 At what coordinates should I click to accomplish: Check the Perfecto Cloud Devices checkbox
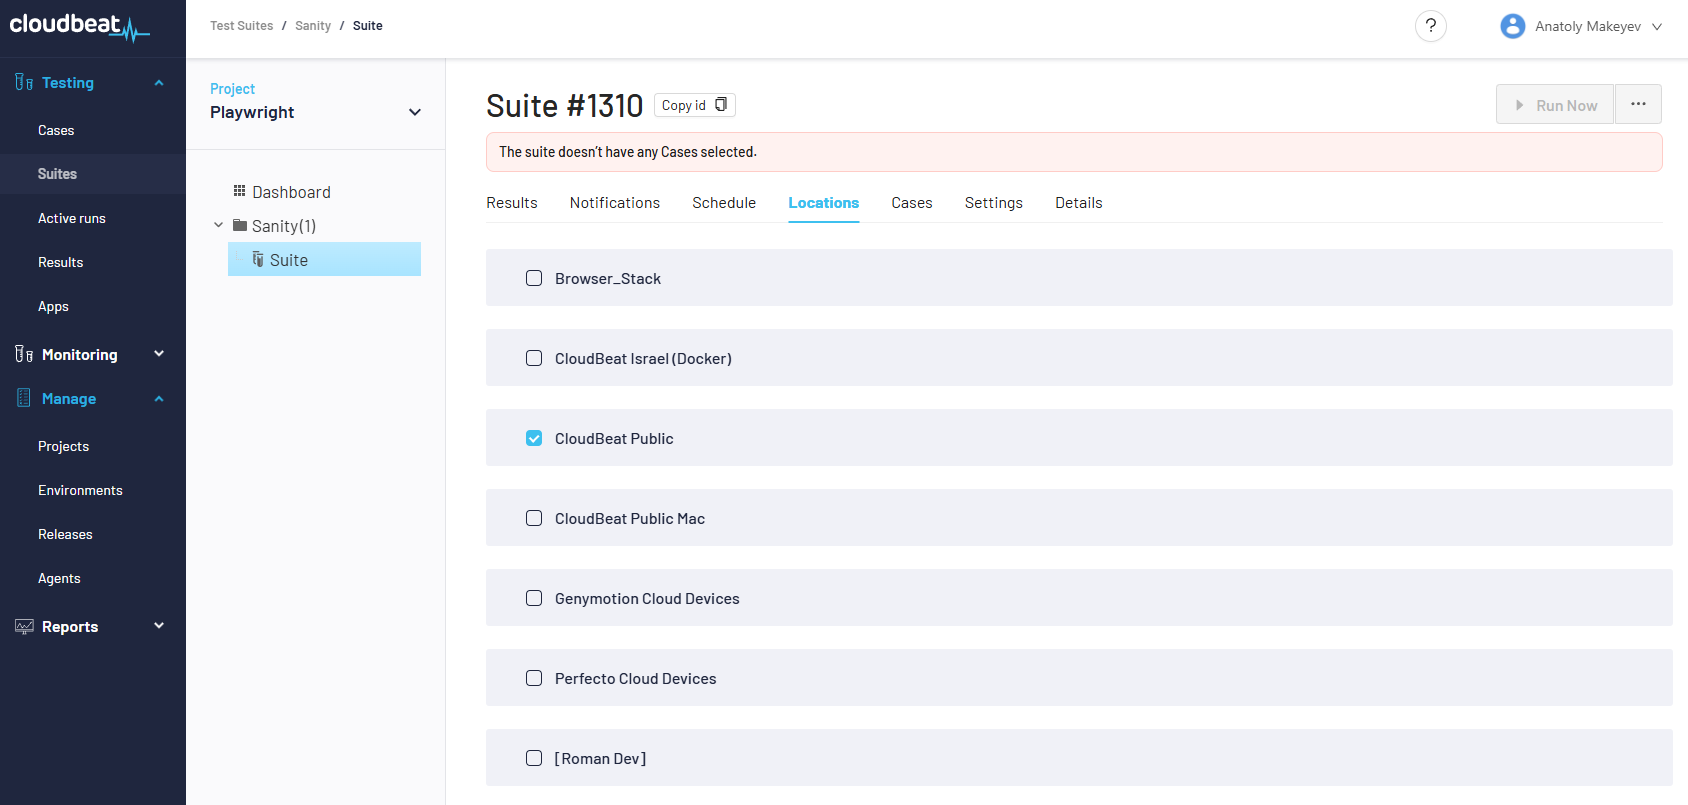[x=534, y=678]
